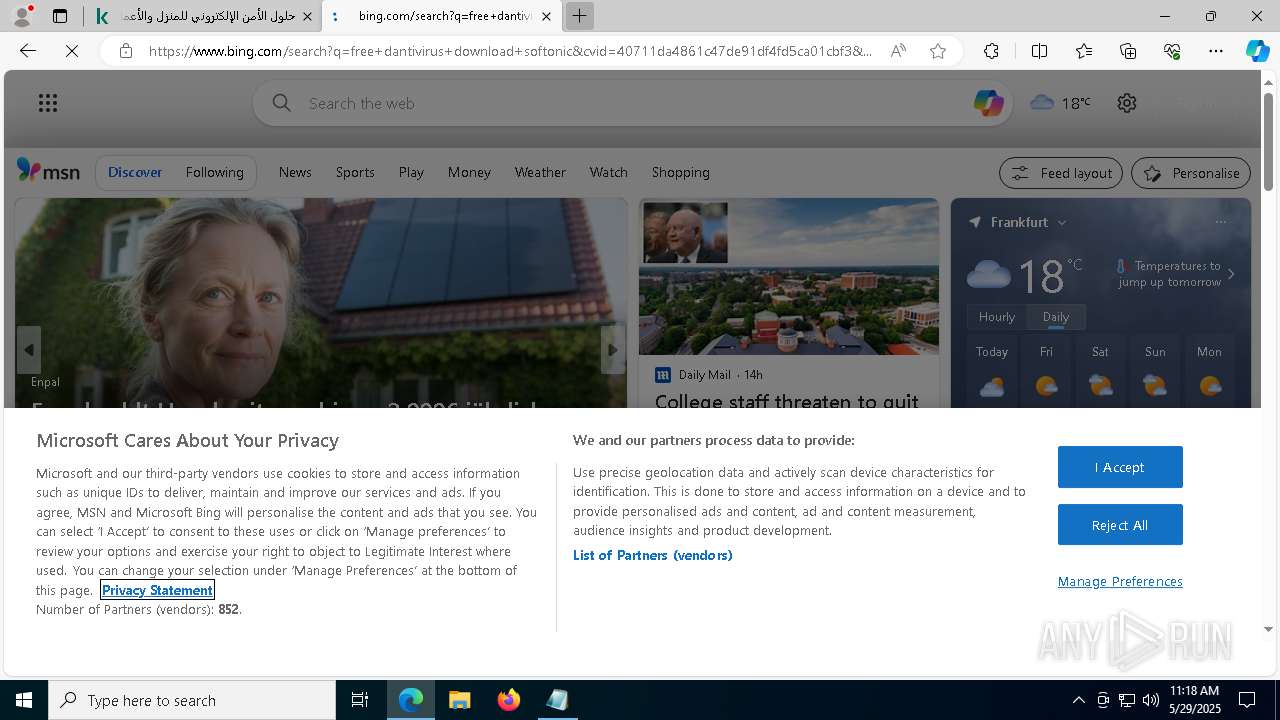1280x720 pixels.
Task: Open the Daily Mail college article
Action: pos(786,401)
